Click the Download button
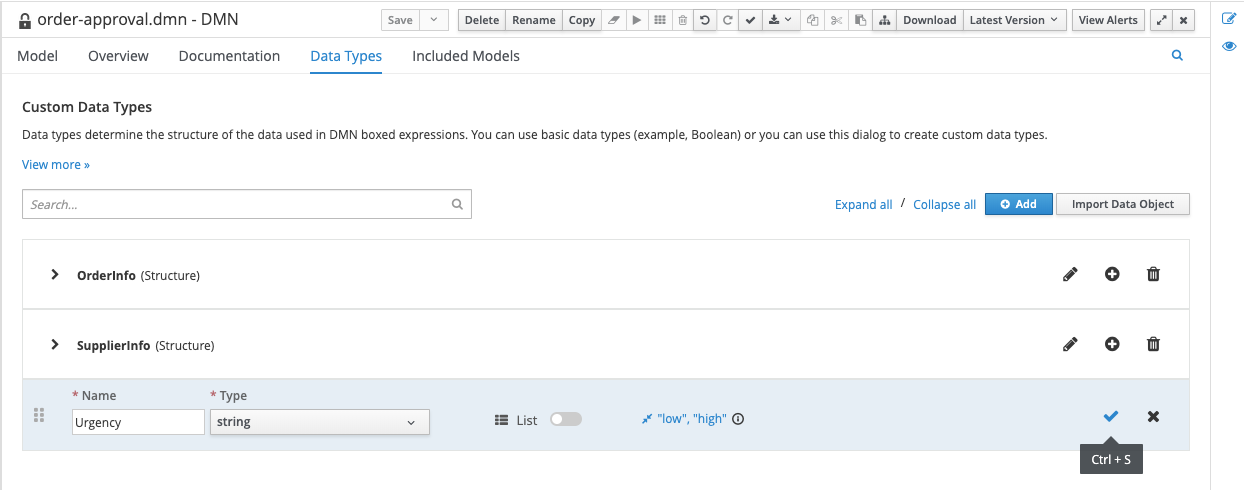 click(930, 20)
